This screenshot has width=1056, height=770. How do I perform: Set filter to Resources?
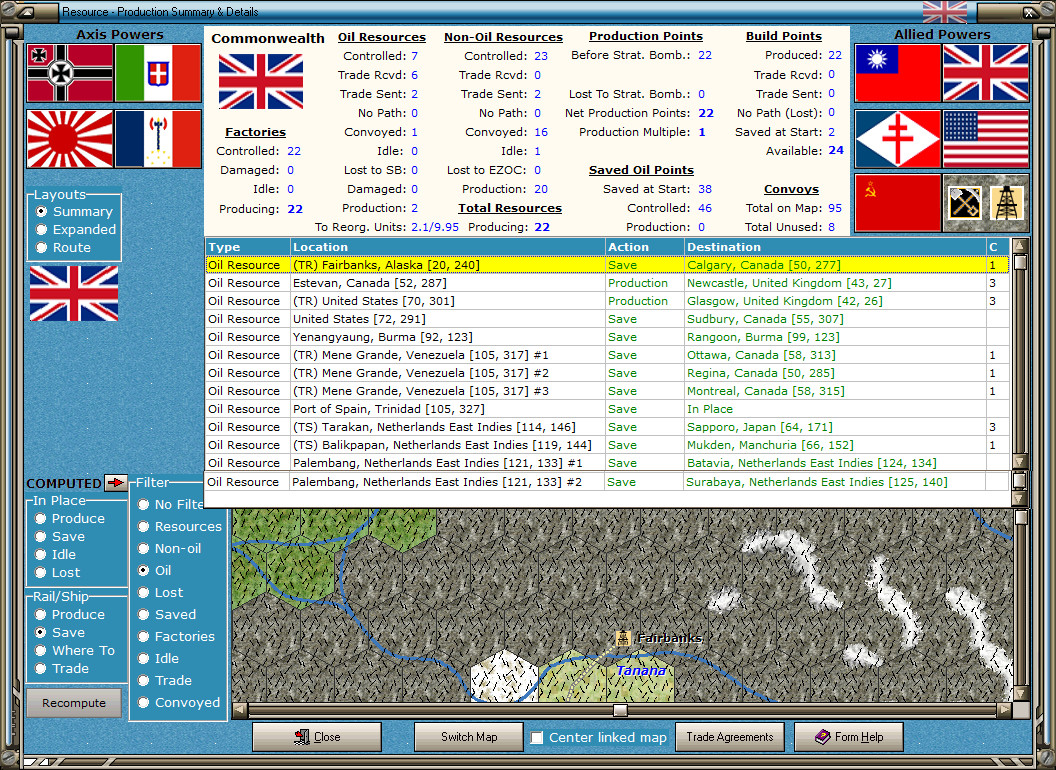[x=143, y=527]
